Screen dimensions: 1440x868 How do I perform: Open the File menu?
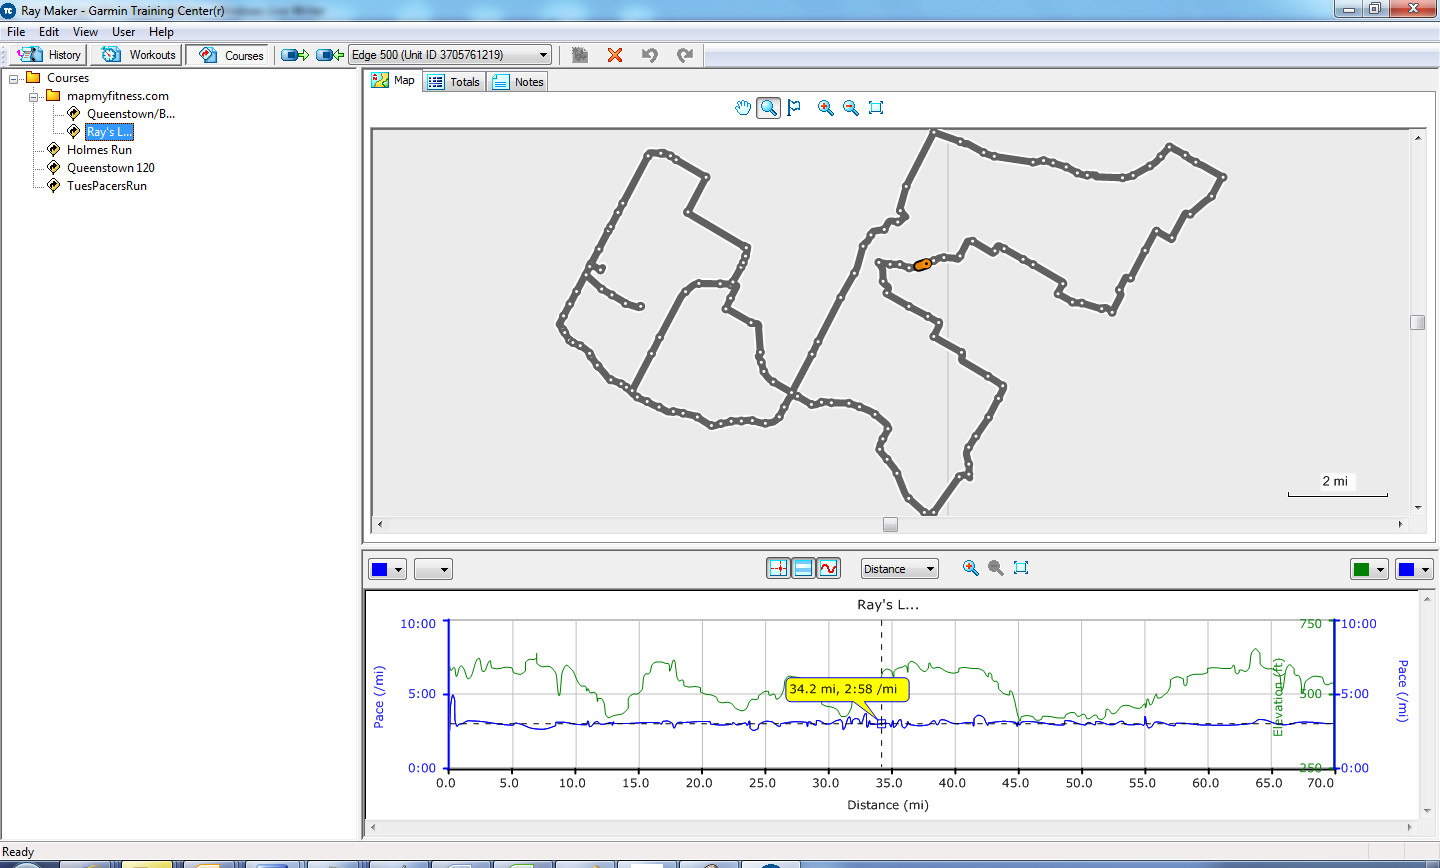tap(16, 32)
